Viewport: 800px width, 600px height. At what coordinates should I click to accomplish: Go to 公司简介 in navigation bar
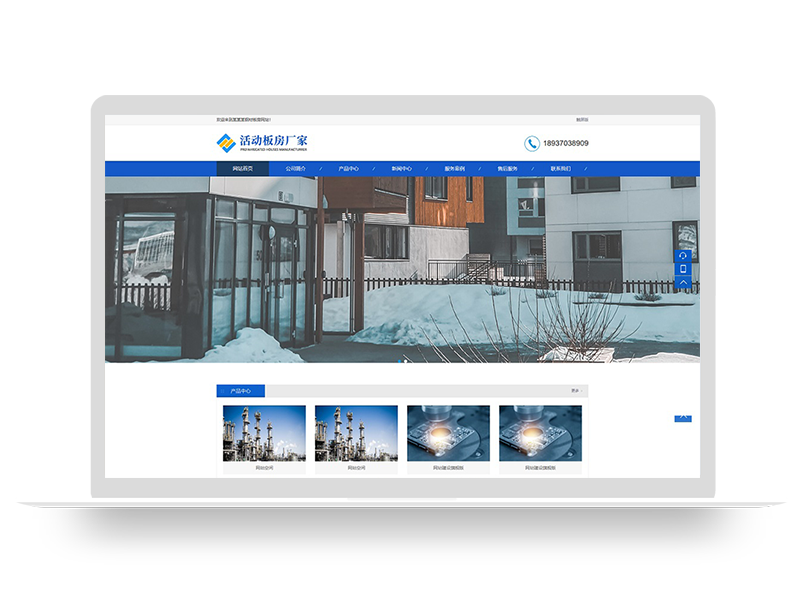296,169
